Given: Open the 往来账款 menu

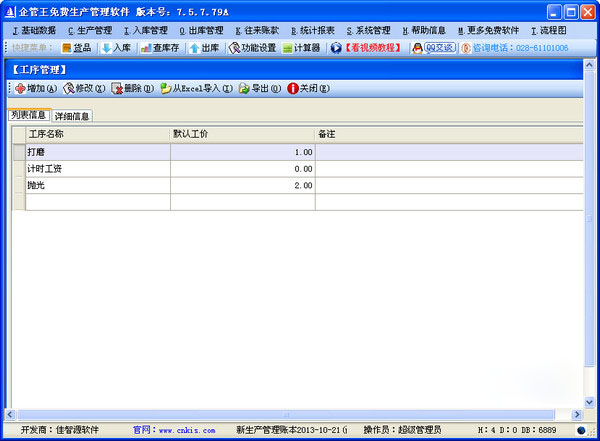Looking at the screenshot, I should [257, 31].
